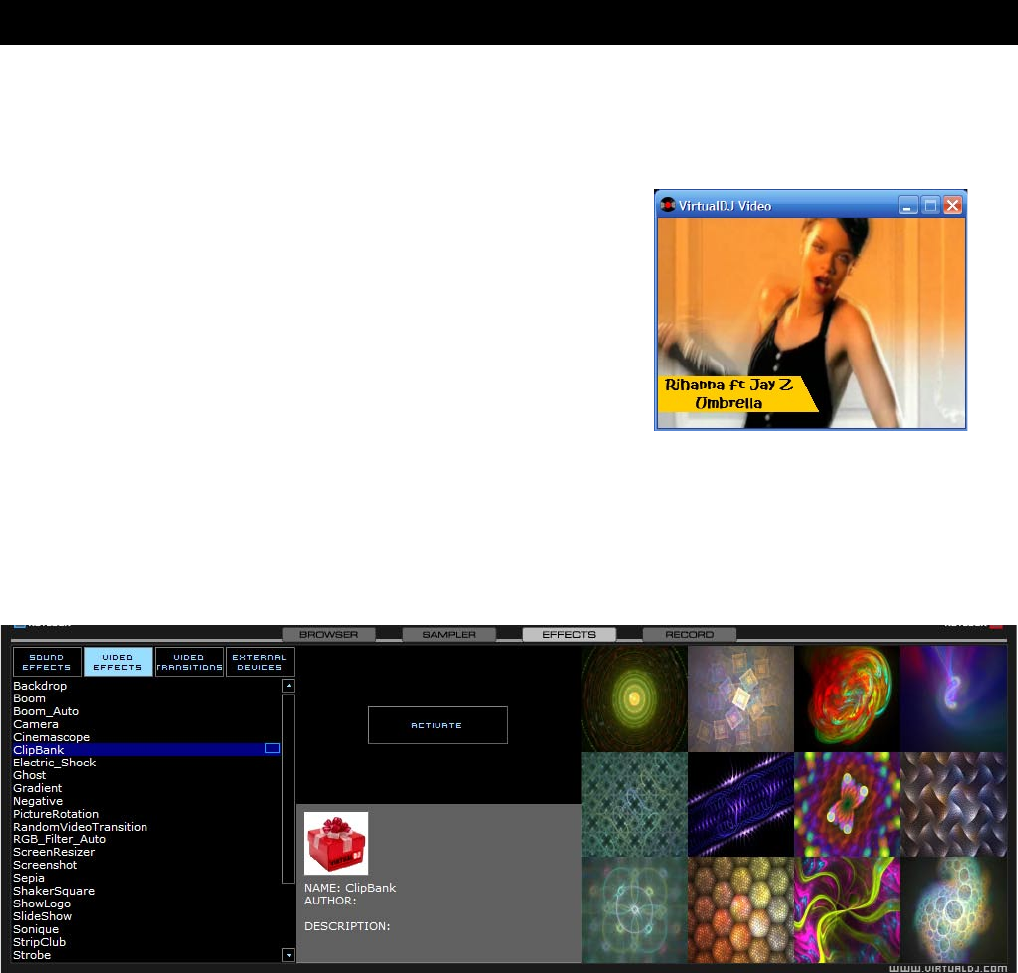Toggle the Video Transitions category
1018x973 pixels.
click(189, 662)
